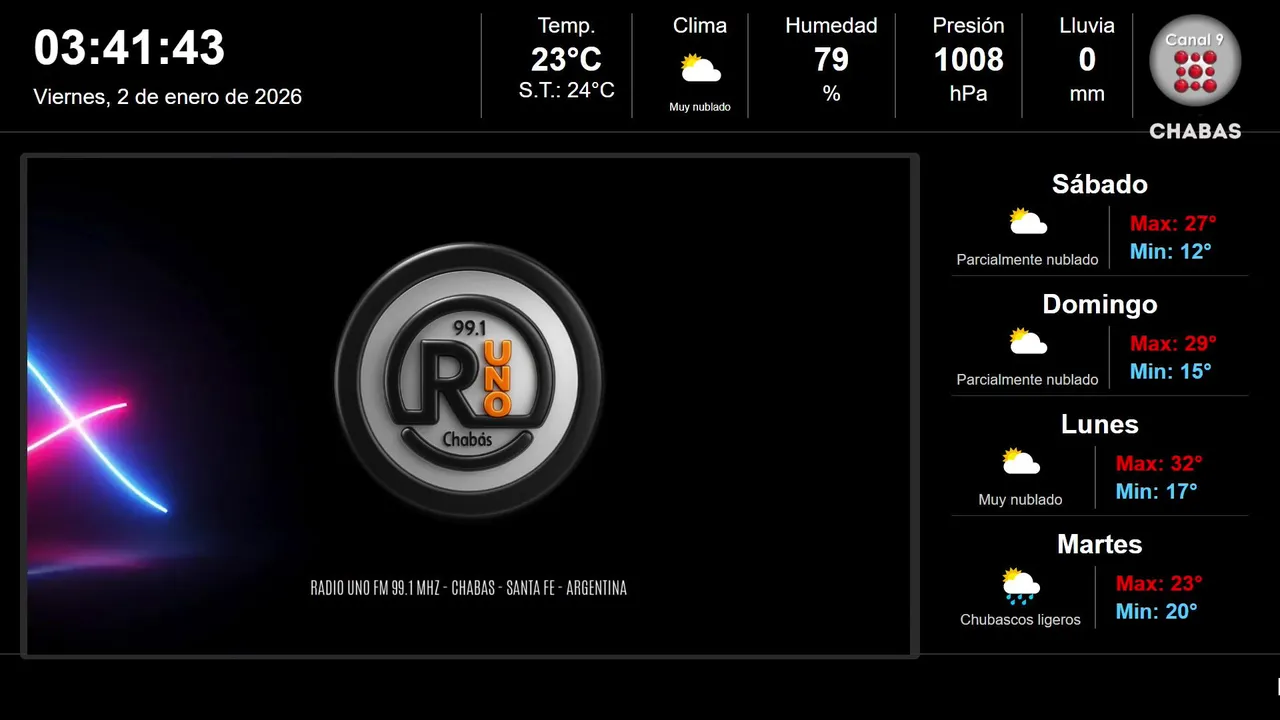Click the 23°C temperature reading
This screenshot has width=1280, height=720.
pyautogui.click(x=566, y=60)
